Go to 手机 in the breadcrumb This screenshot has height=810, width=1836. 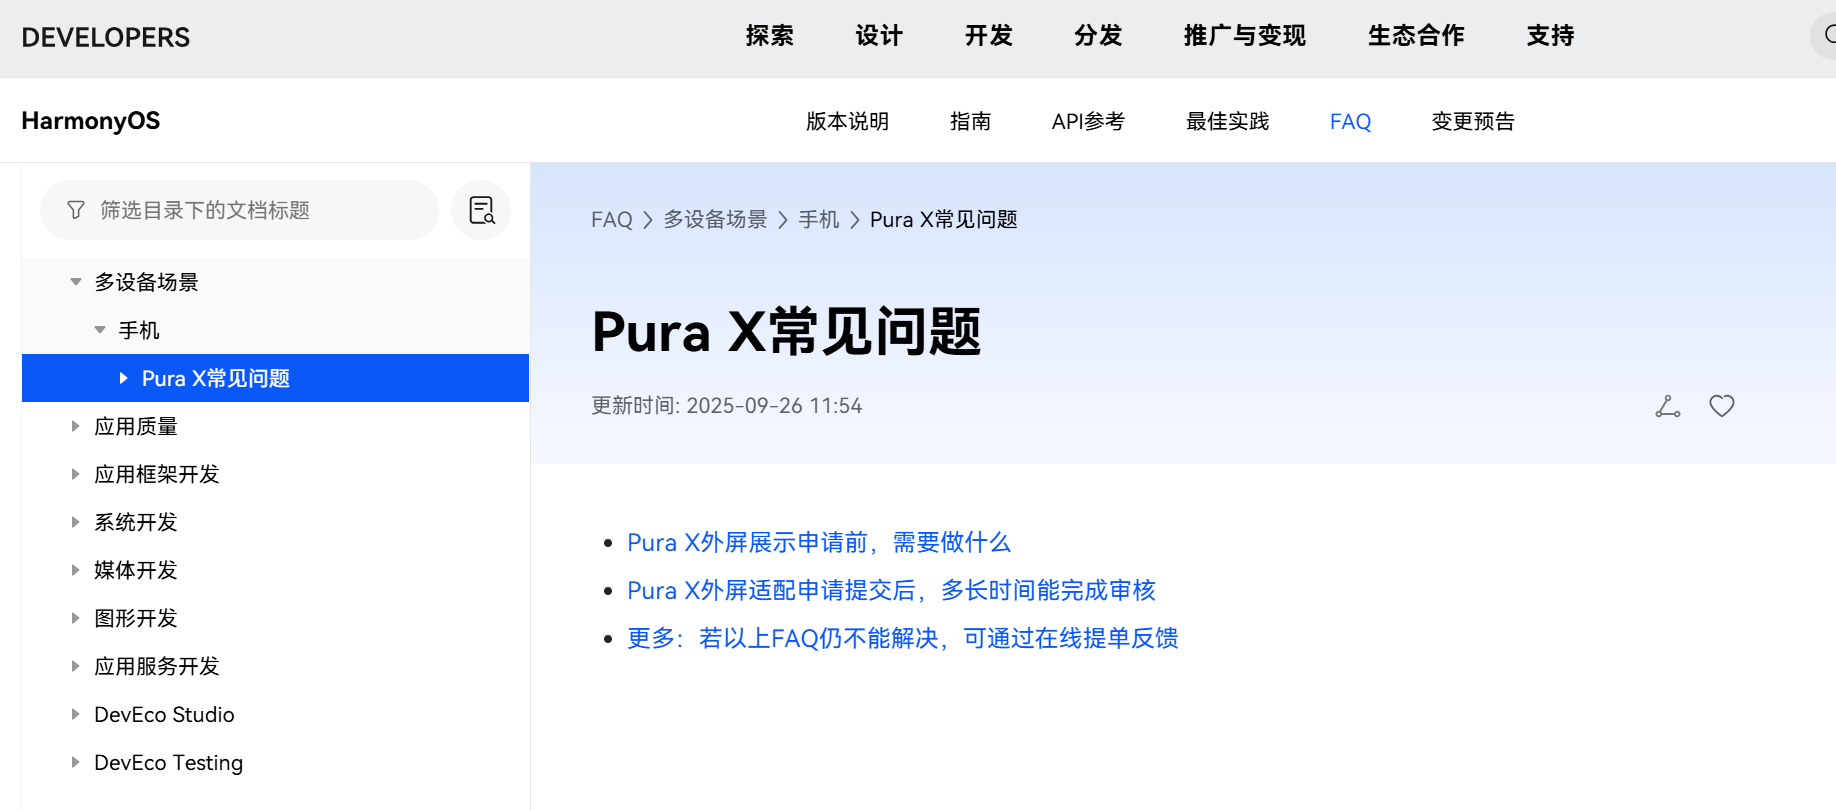click(819, 219)
